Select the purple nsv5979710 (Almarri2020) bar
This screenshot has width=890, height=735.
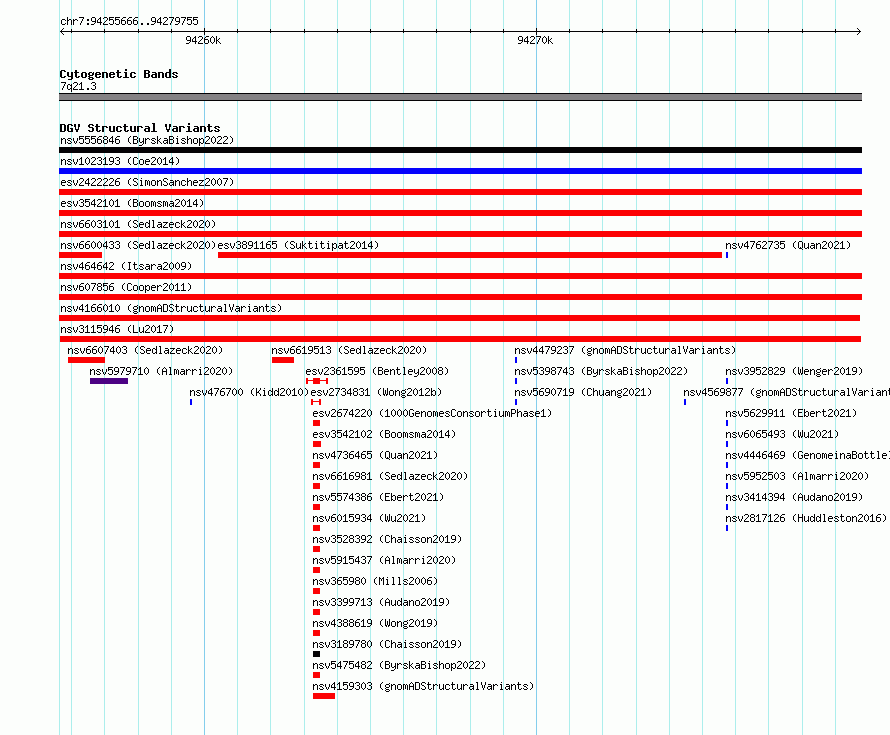[109, 381]
